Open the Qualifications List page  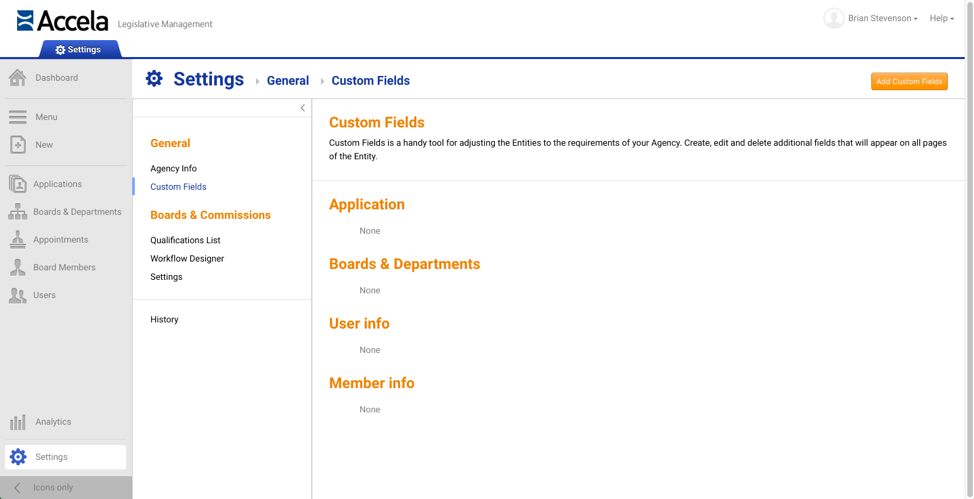(x=185, y=240)
